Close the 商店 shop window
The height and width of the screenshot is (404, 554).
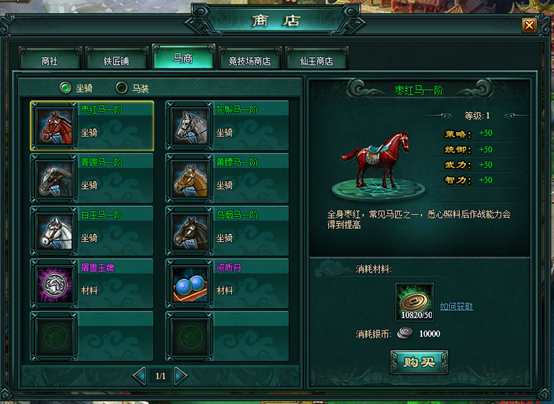click(529, 25)
